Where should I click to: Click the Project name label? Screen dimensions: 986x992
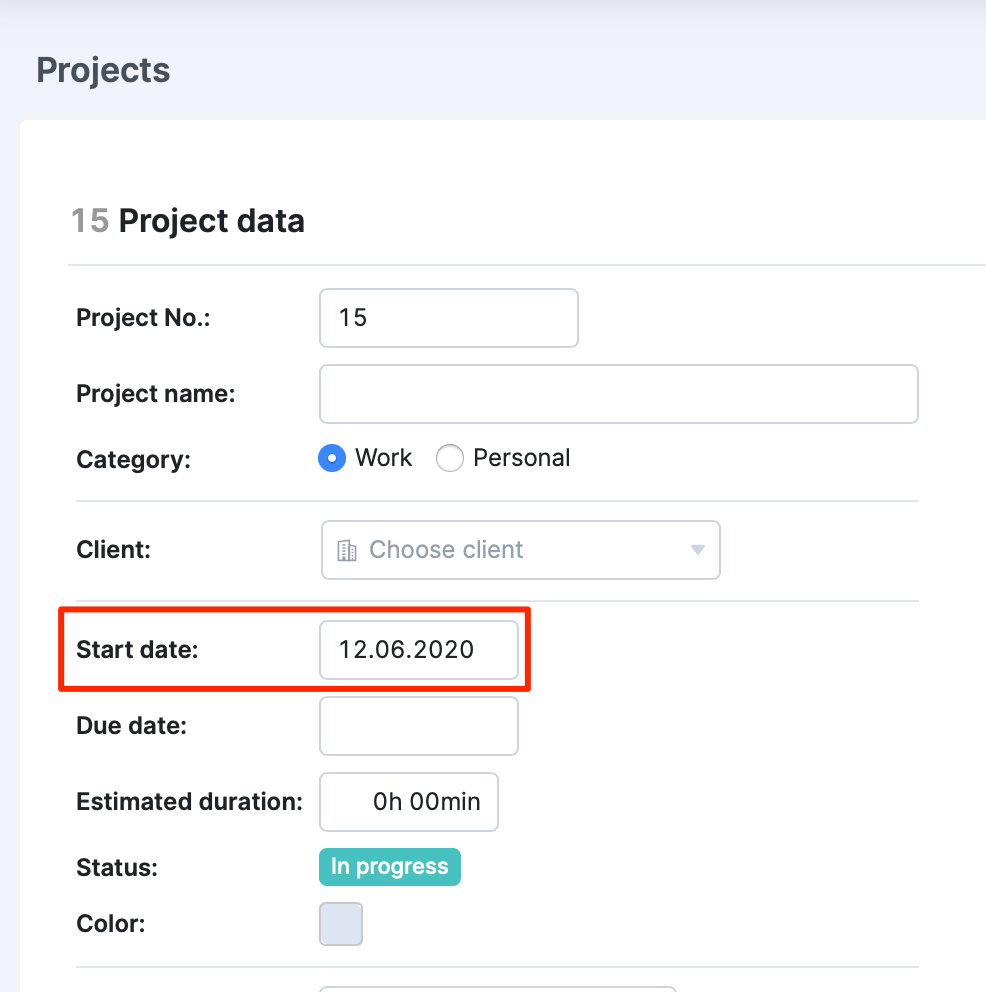(x=156, y=394)
